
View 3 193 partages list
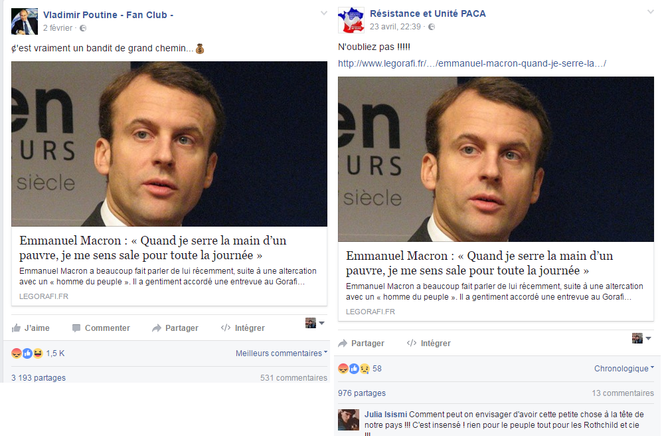39,378
